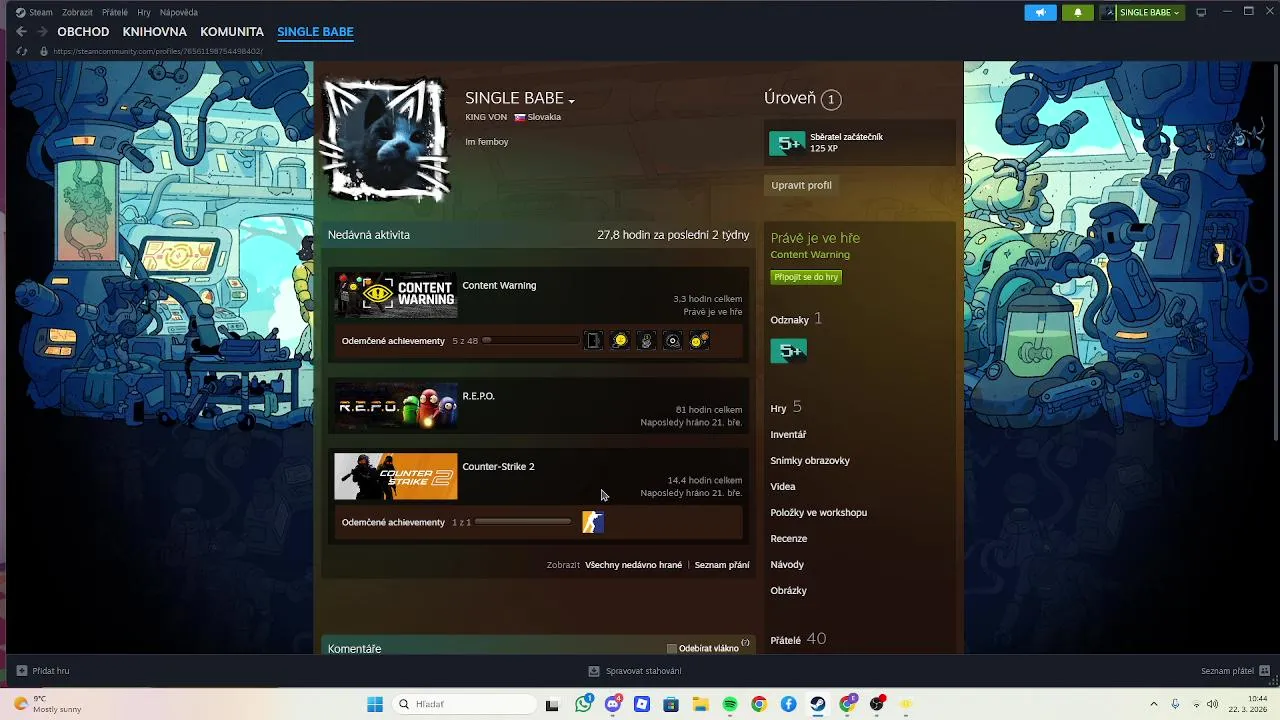Click the page vertical scrollbar
This screenshot has width=1280, height=720.
tap(1275, 251)
